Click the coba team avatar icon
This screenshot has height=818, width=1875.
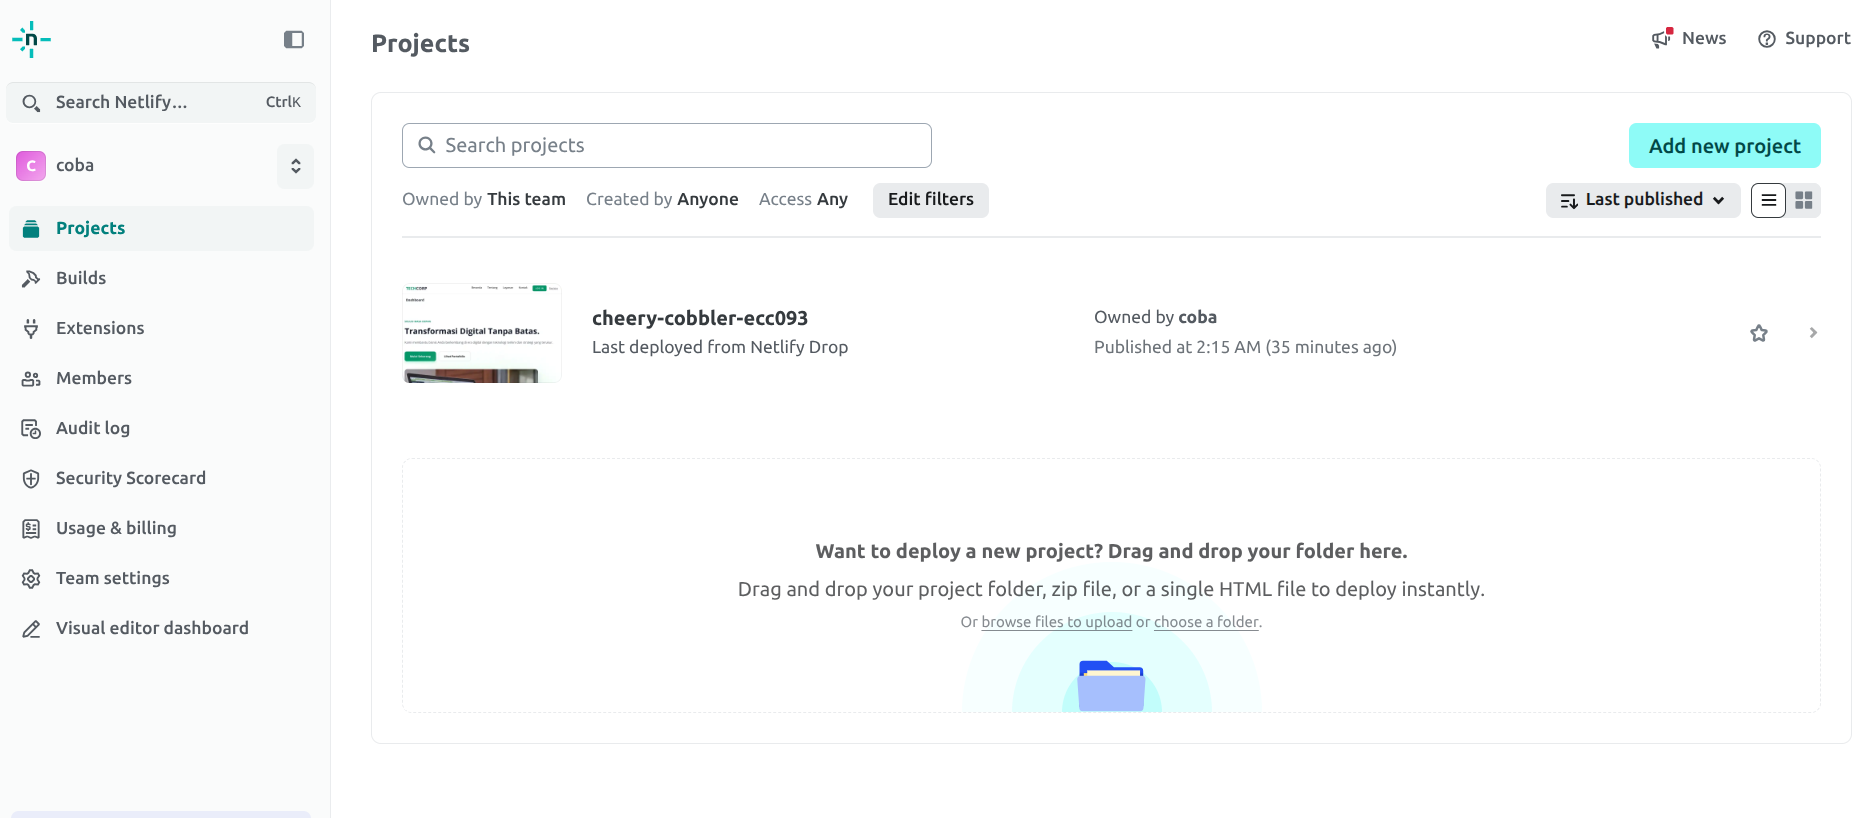(31, 166)
